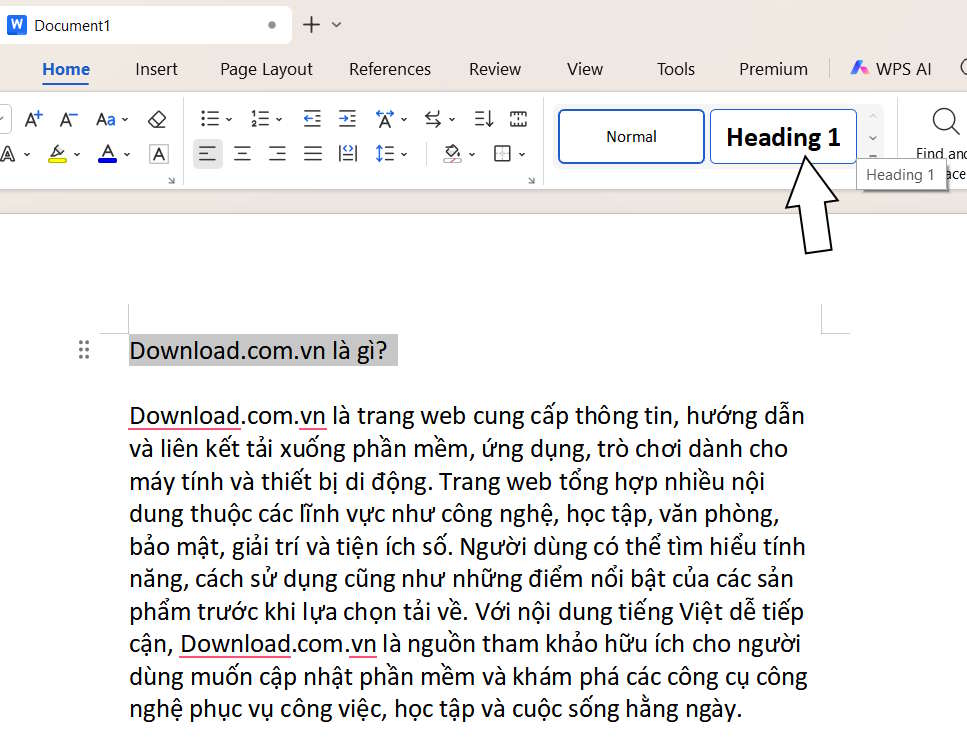Viewport: 967px width, 756px height.
Task: Expand the borders dropdown arrow
Action: coord(522,155)
